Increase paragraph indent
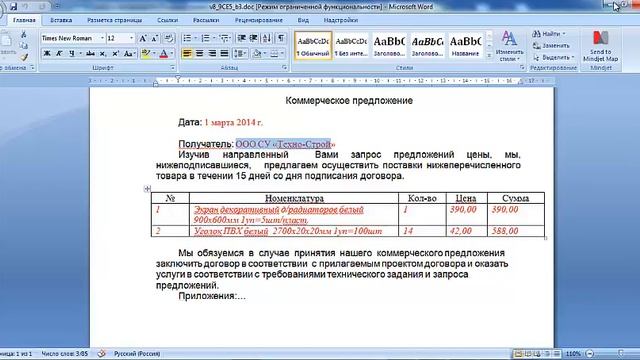Screen dimensions: 640x360 (x=254, y=38)
